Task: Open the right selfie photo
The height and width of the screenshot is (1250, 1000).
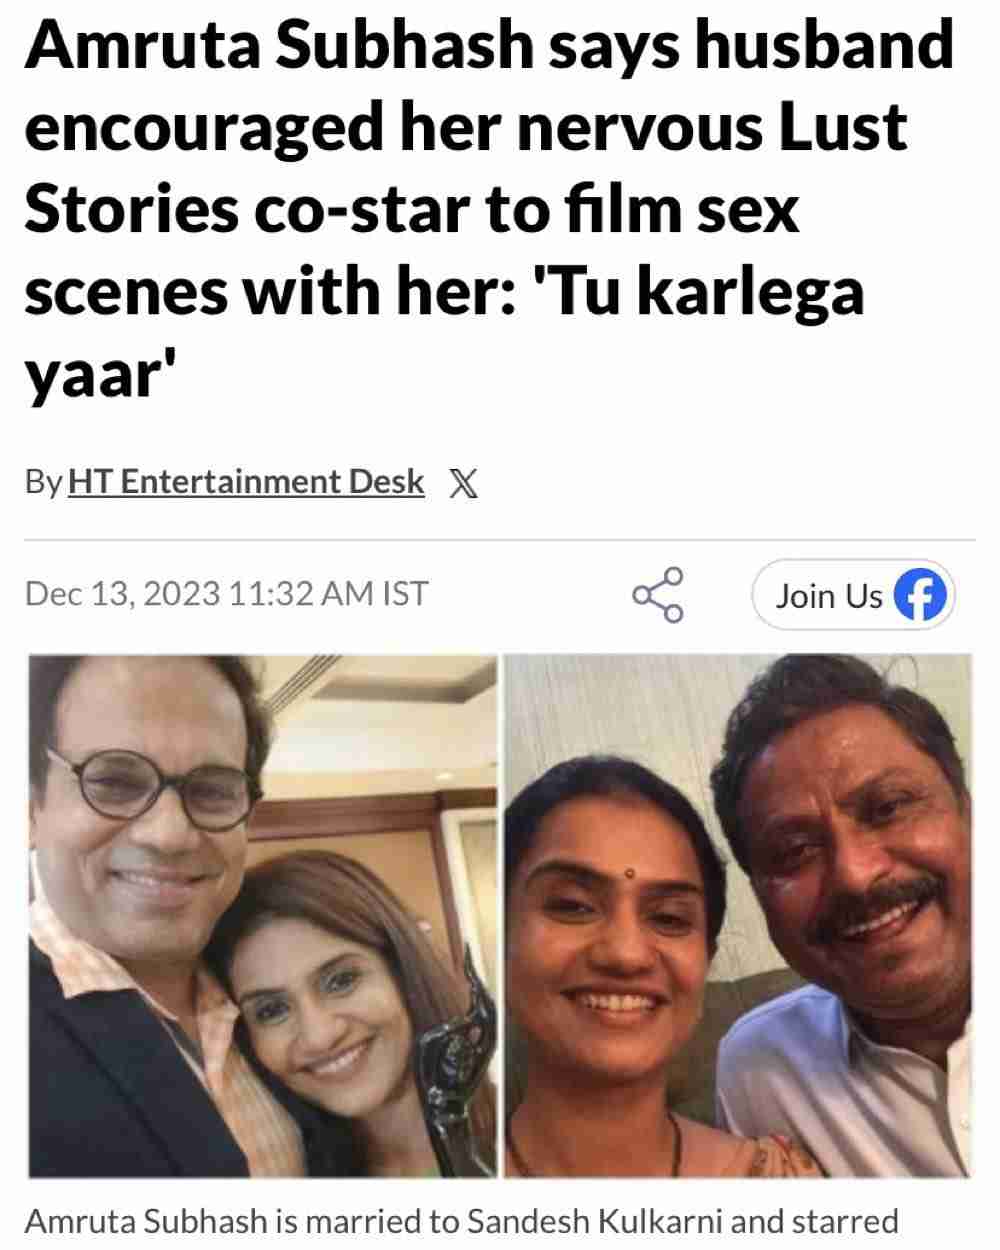Action: 738,914
